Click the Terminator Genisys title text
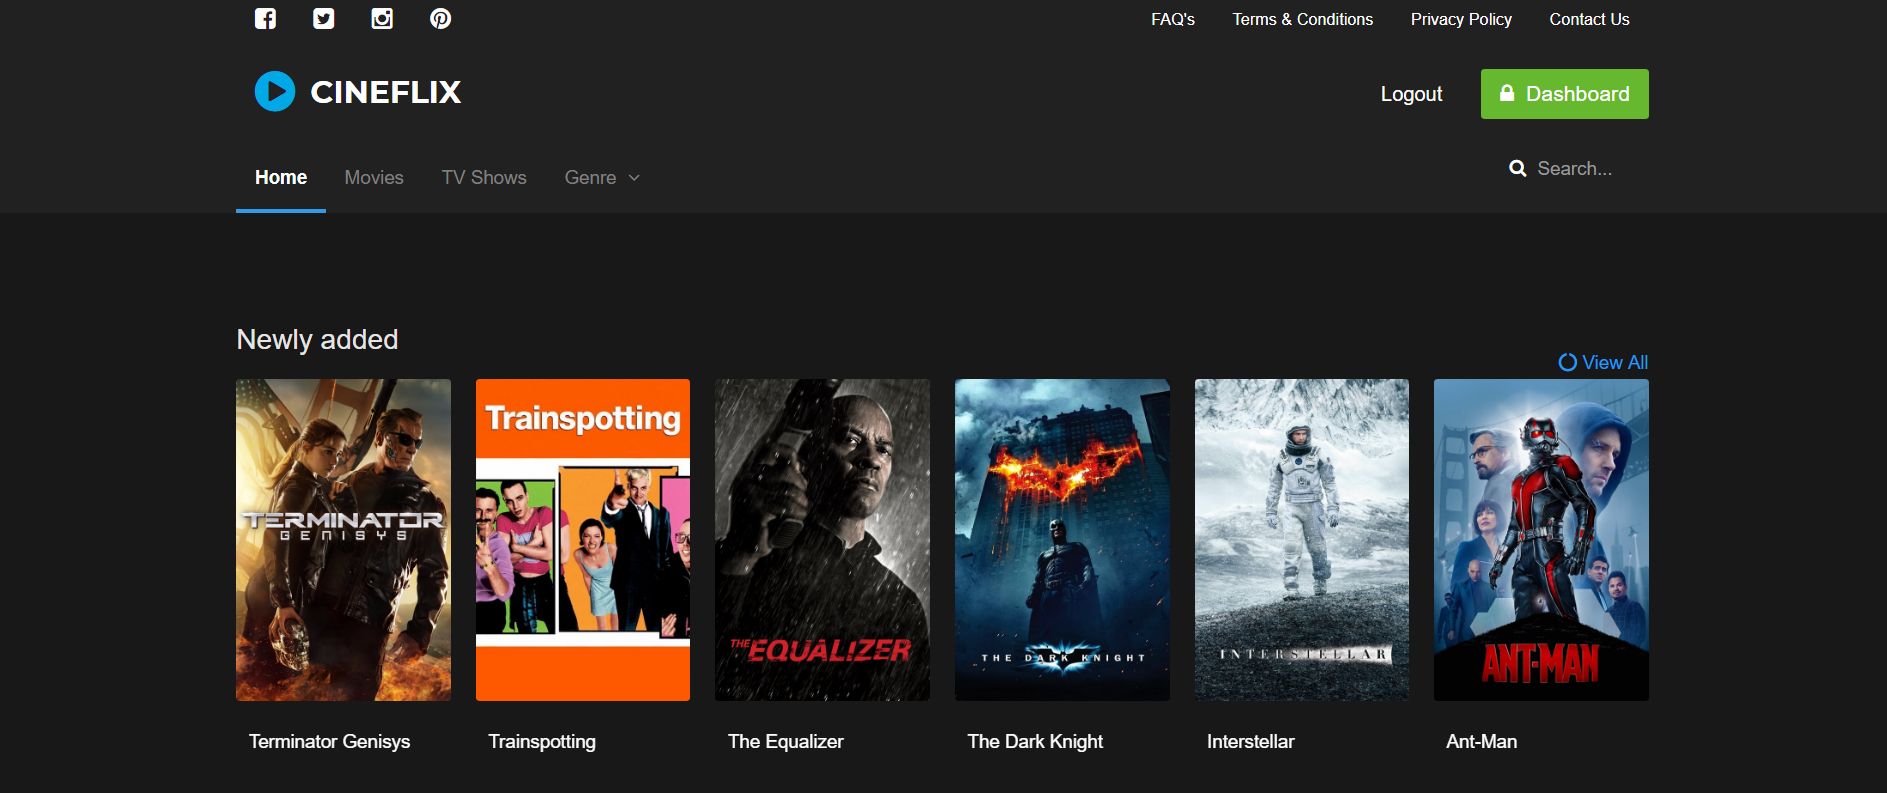This screenshot has width=1887, height=793. [329, 742]
